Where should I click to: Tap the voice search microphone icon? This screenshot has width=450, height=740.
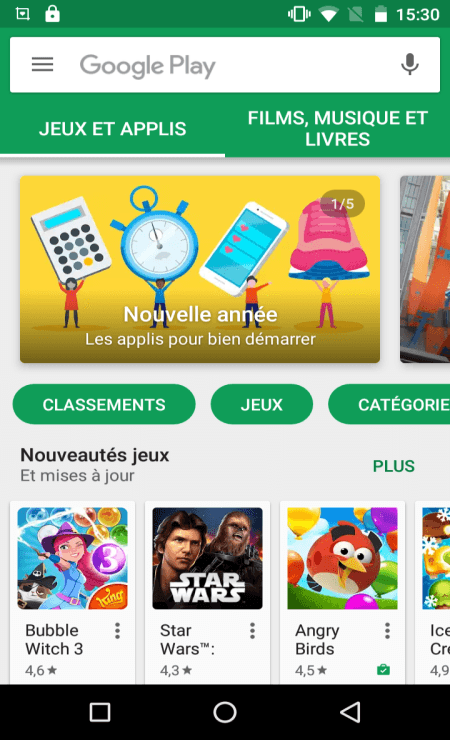click(x=409, y=64)
